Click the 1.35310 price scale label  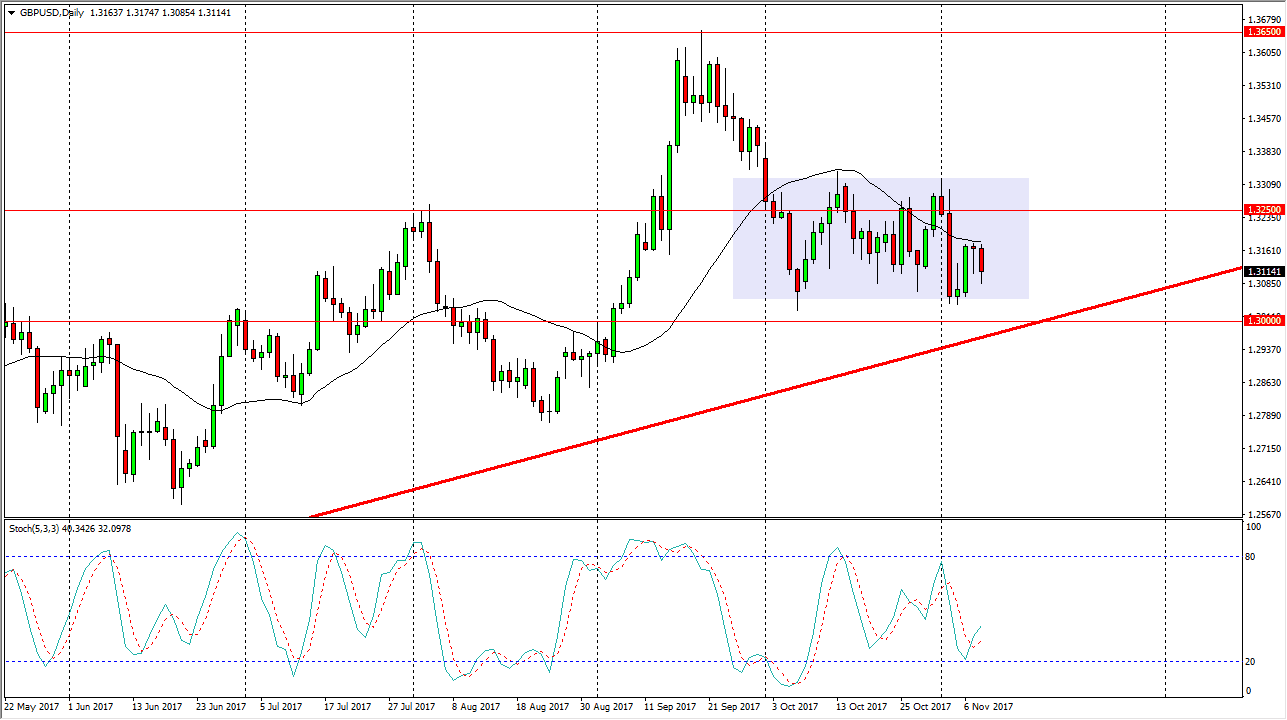point(1264,85)
